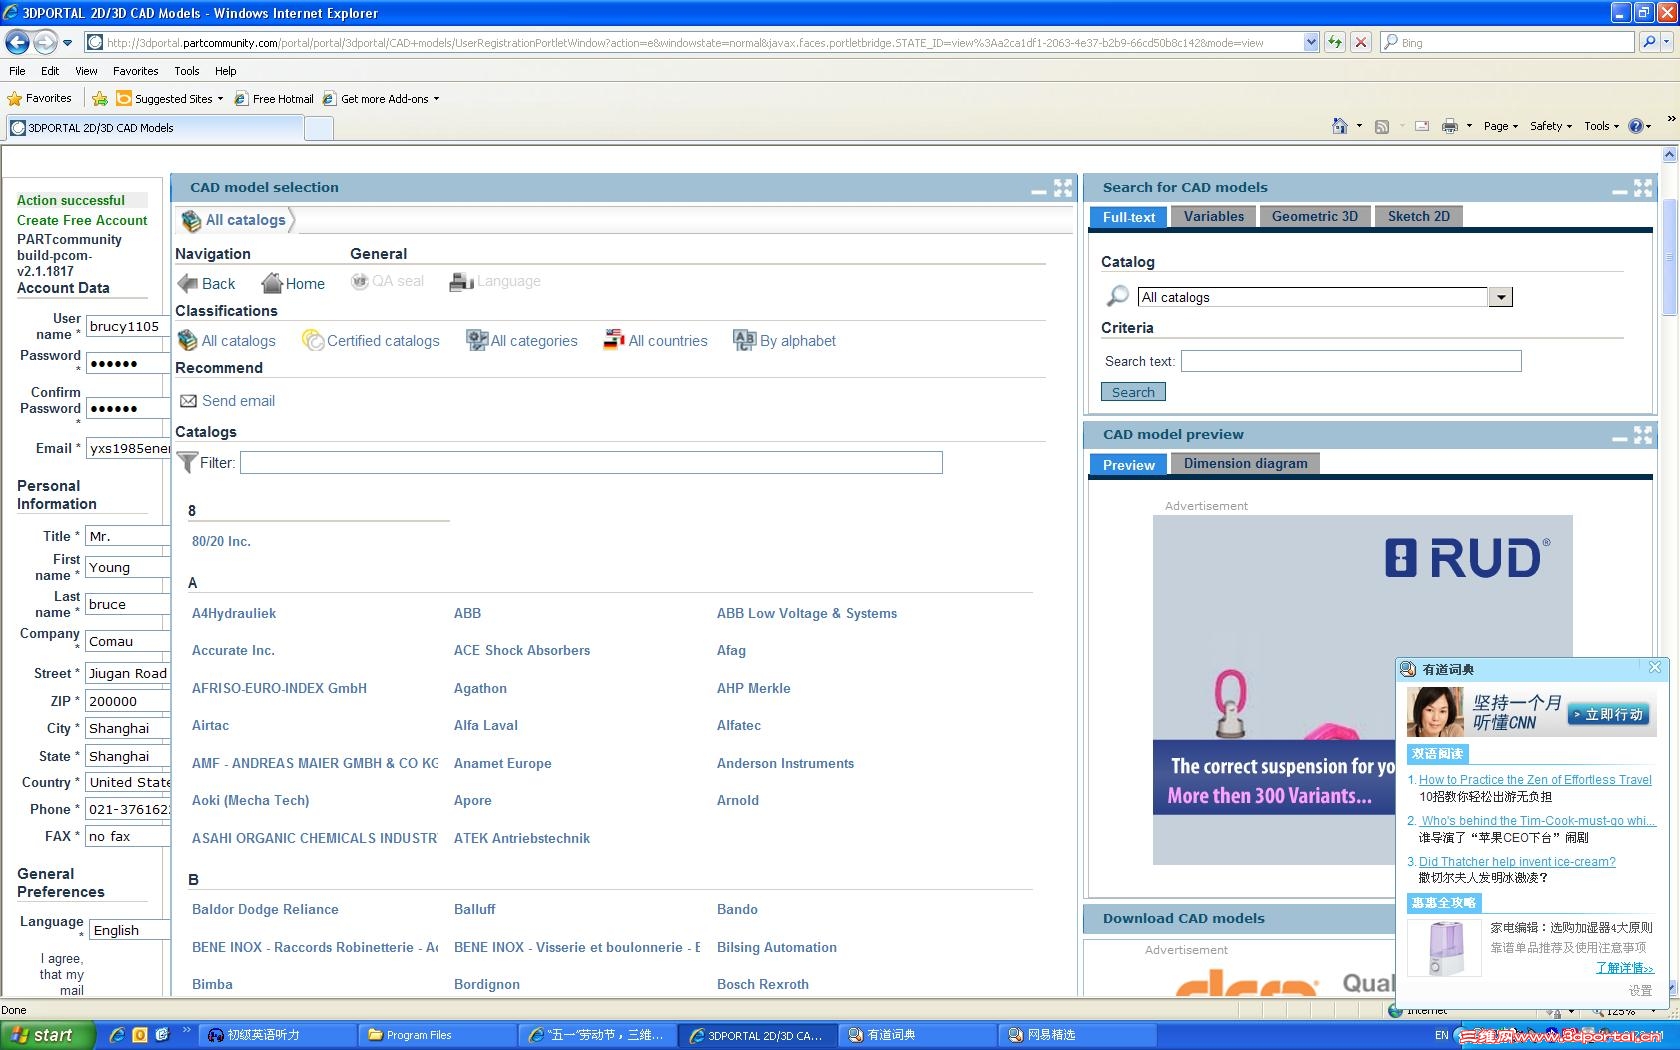
Task: Click the catalog Filter input field
Action: [591, 462]
